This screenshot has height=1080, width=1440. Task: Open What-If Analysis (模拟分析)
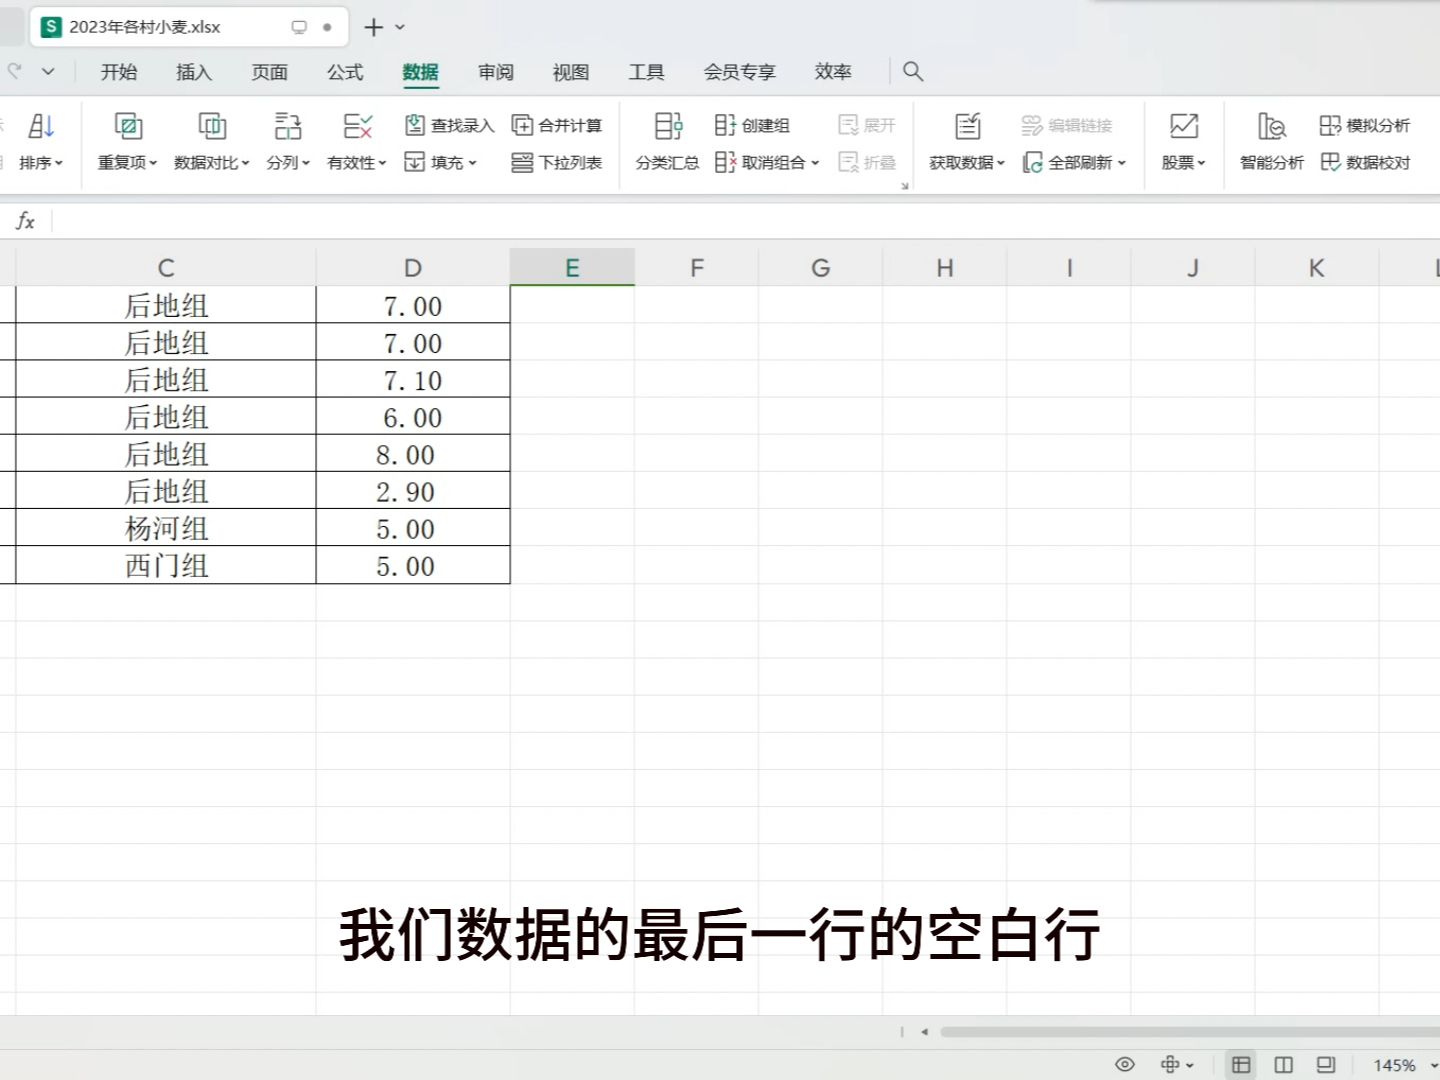click(1365, 125)
